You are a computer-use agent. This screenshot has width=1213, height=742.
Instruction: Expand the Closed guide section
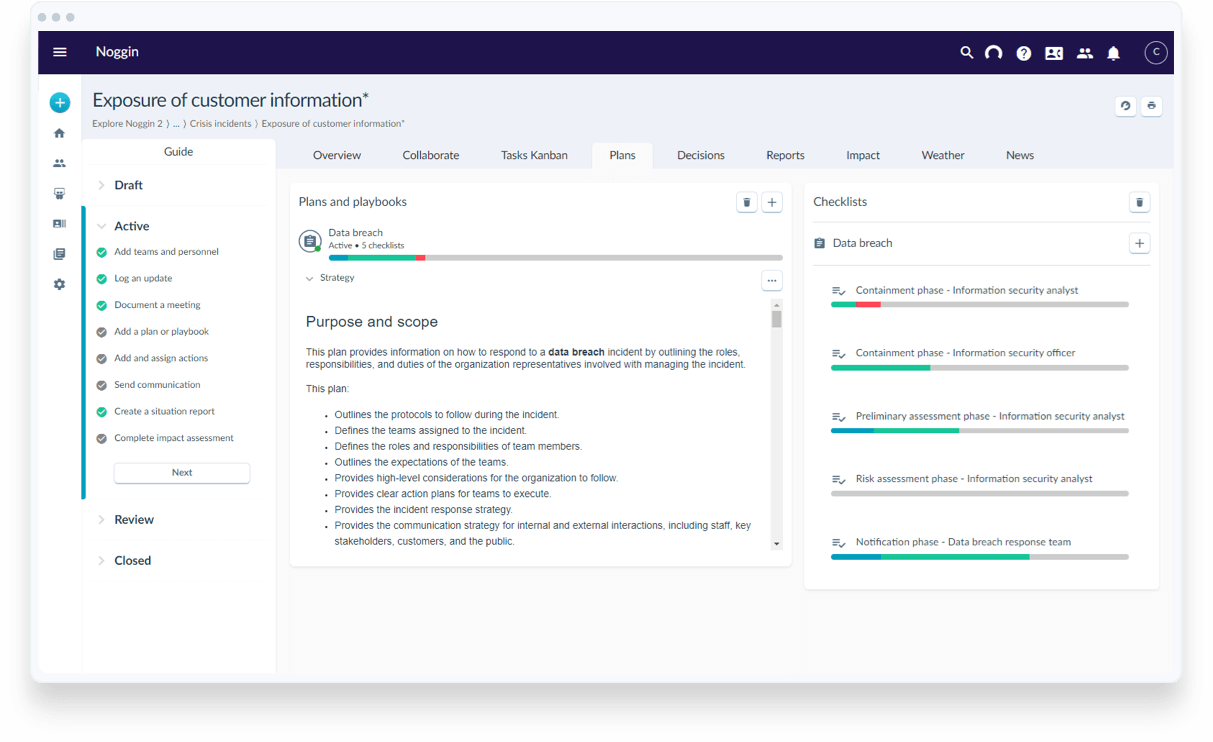coord(101,561)
